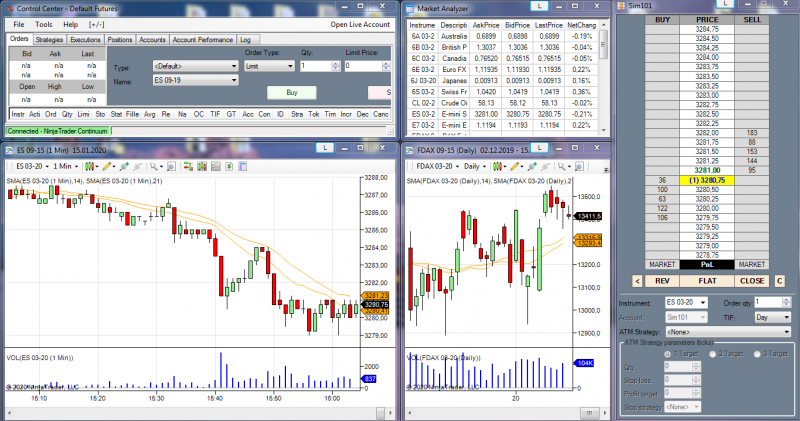
Task: Switch to the Strategies tab
Action: (x=49, y=40)
